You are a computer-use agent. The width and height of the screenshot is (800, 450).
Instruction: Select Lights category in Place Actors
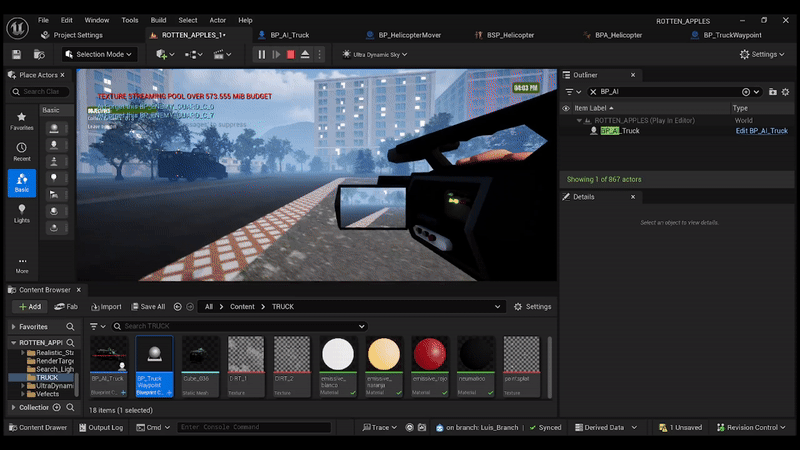21,214
